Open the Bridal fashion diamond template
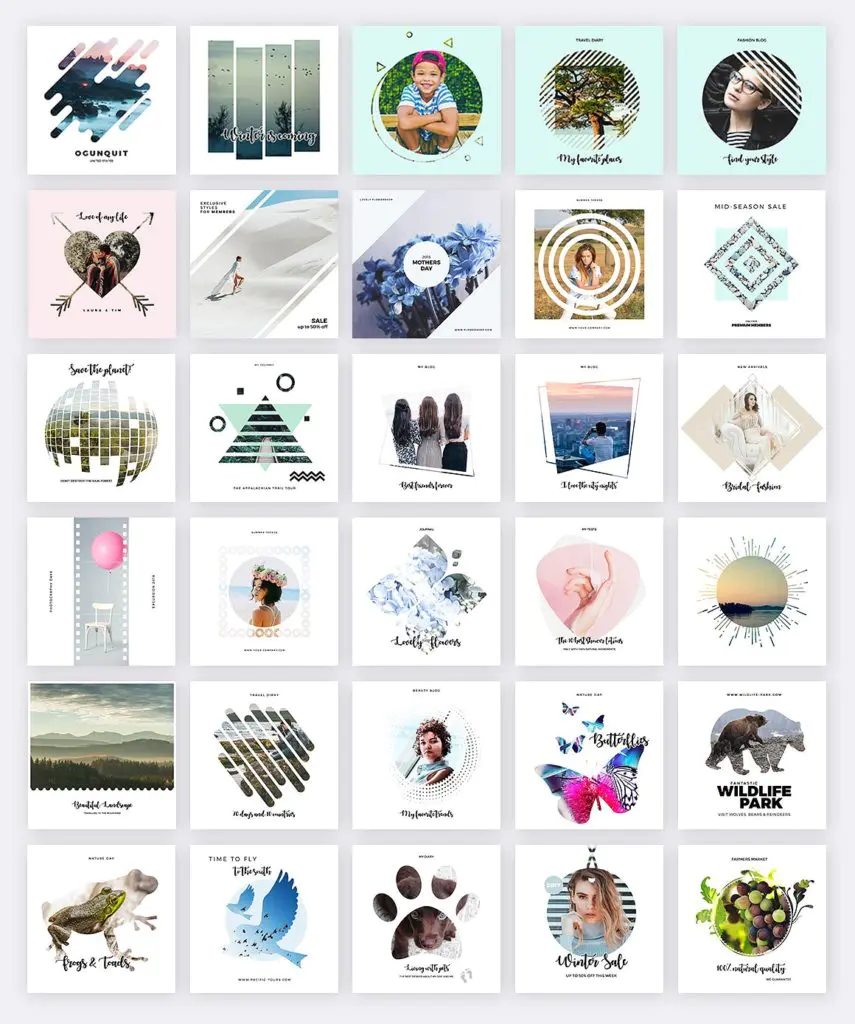This screenshot has width=855, height=1024. click(x=752, y=428)
